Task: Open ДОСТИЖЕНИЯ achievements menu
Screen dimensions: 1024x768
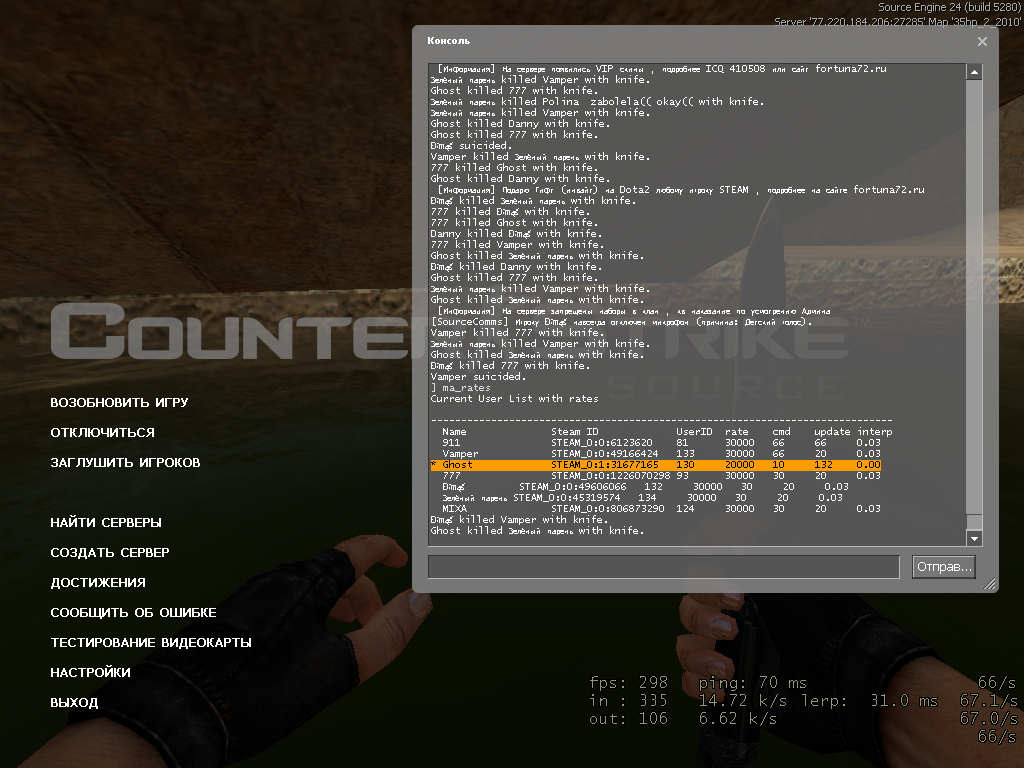Action: click(x=98, y=583)
